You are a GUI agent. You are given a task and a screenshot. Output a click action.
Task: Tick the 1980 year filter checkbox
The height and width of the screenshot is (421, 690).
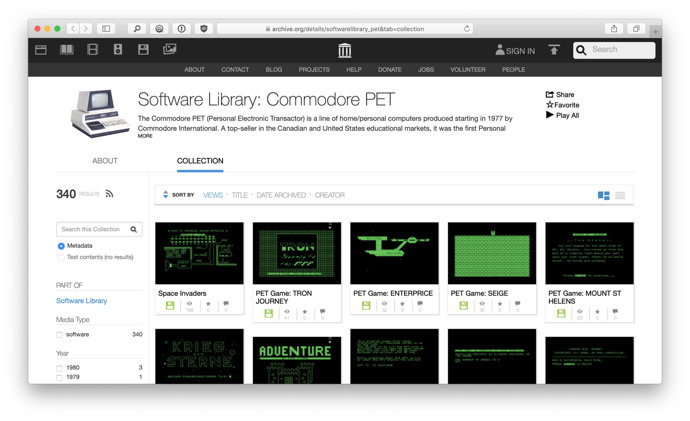coord(60,367)
